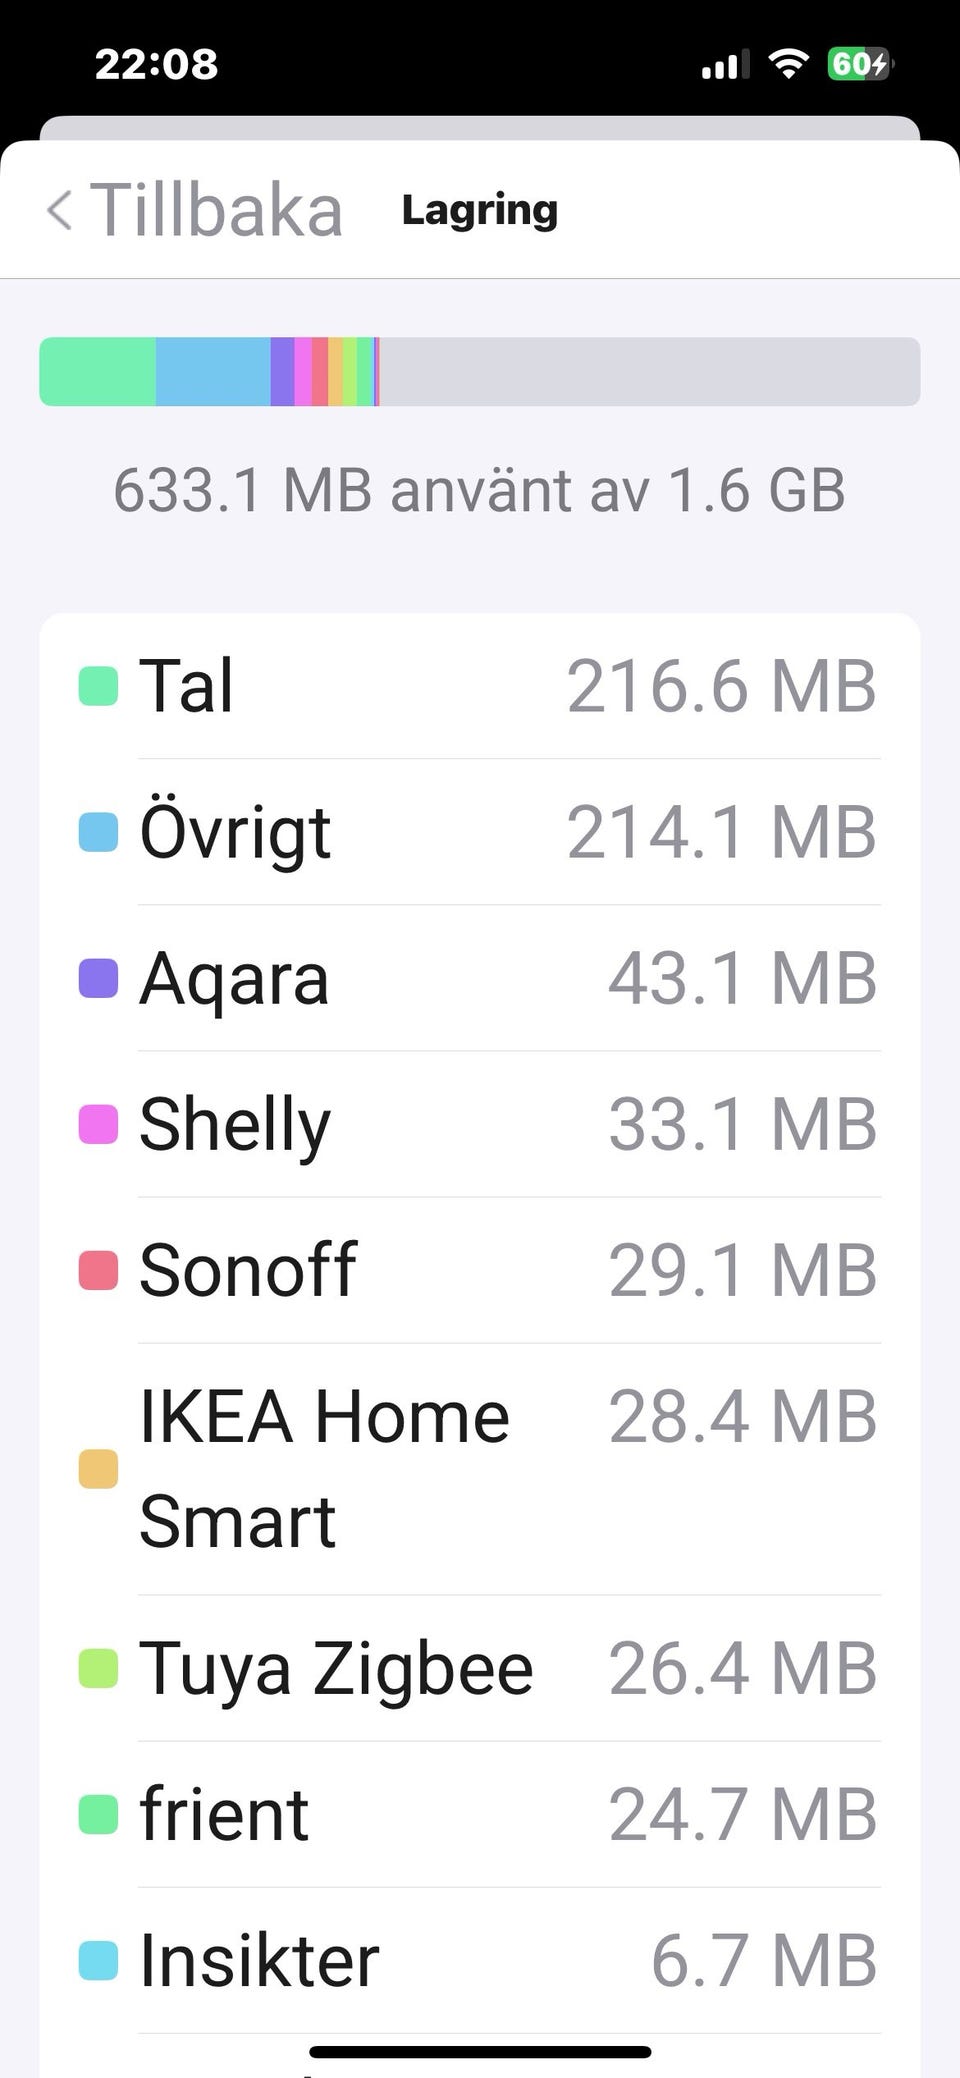
Task: Tap the 22:08 clock in status bar
Action: pyautogui.click(x=156, y=65)
